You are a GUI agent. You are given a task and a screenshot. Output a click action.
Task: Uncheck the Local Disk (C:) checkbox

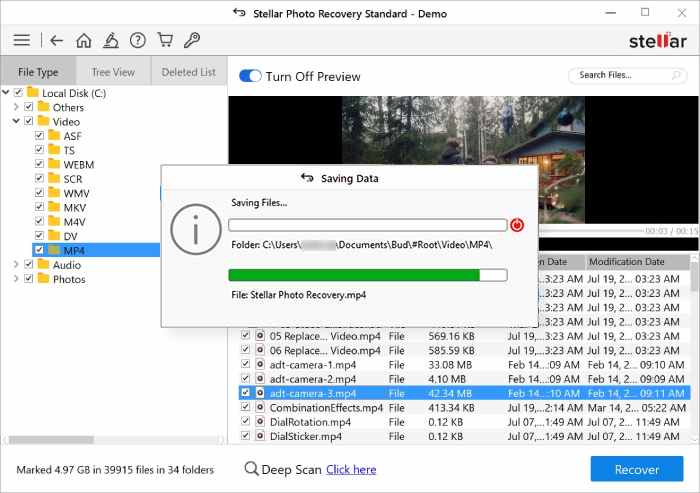[18, 92]
